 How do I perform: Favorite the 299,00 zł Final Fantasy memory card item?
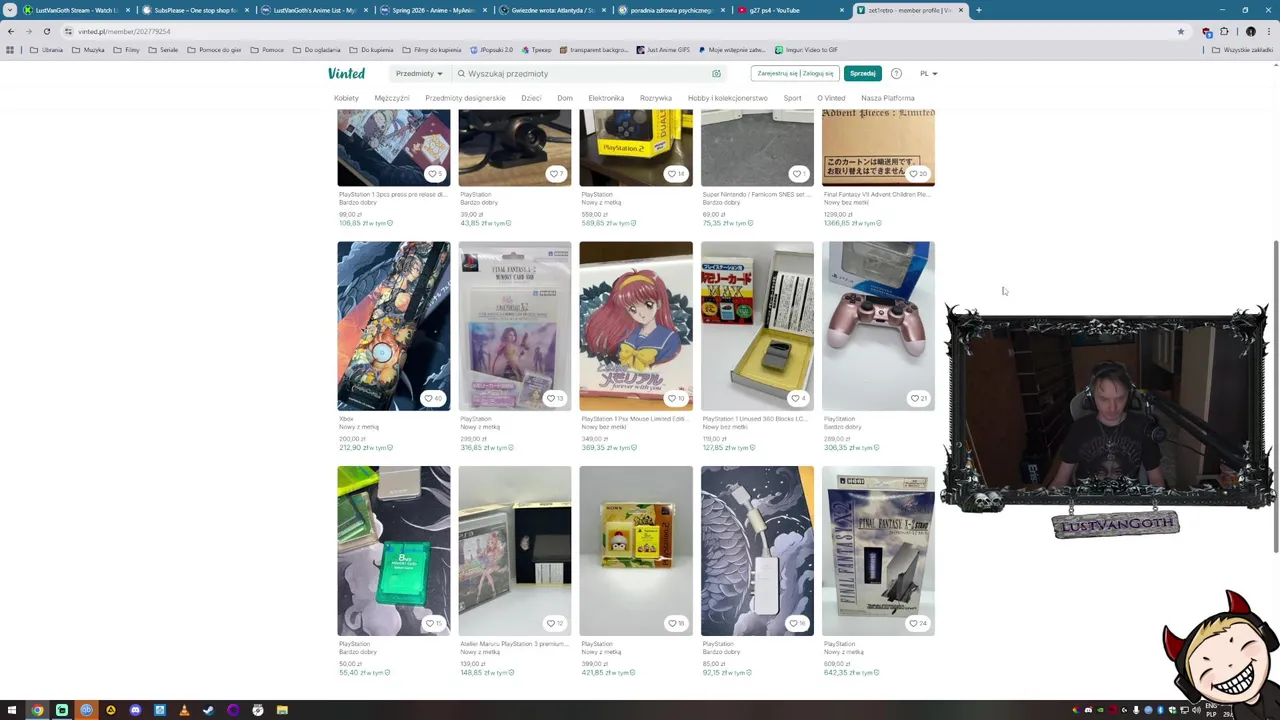pos(554,398)
